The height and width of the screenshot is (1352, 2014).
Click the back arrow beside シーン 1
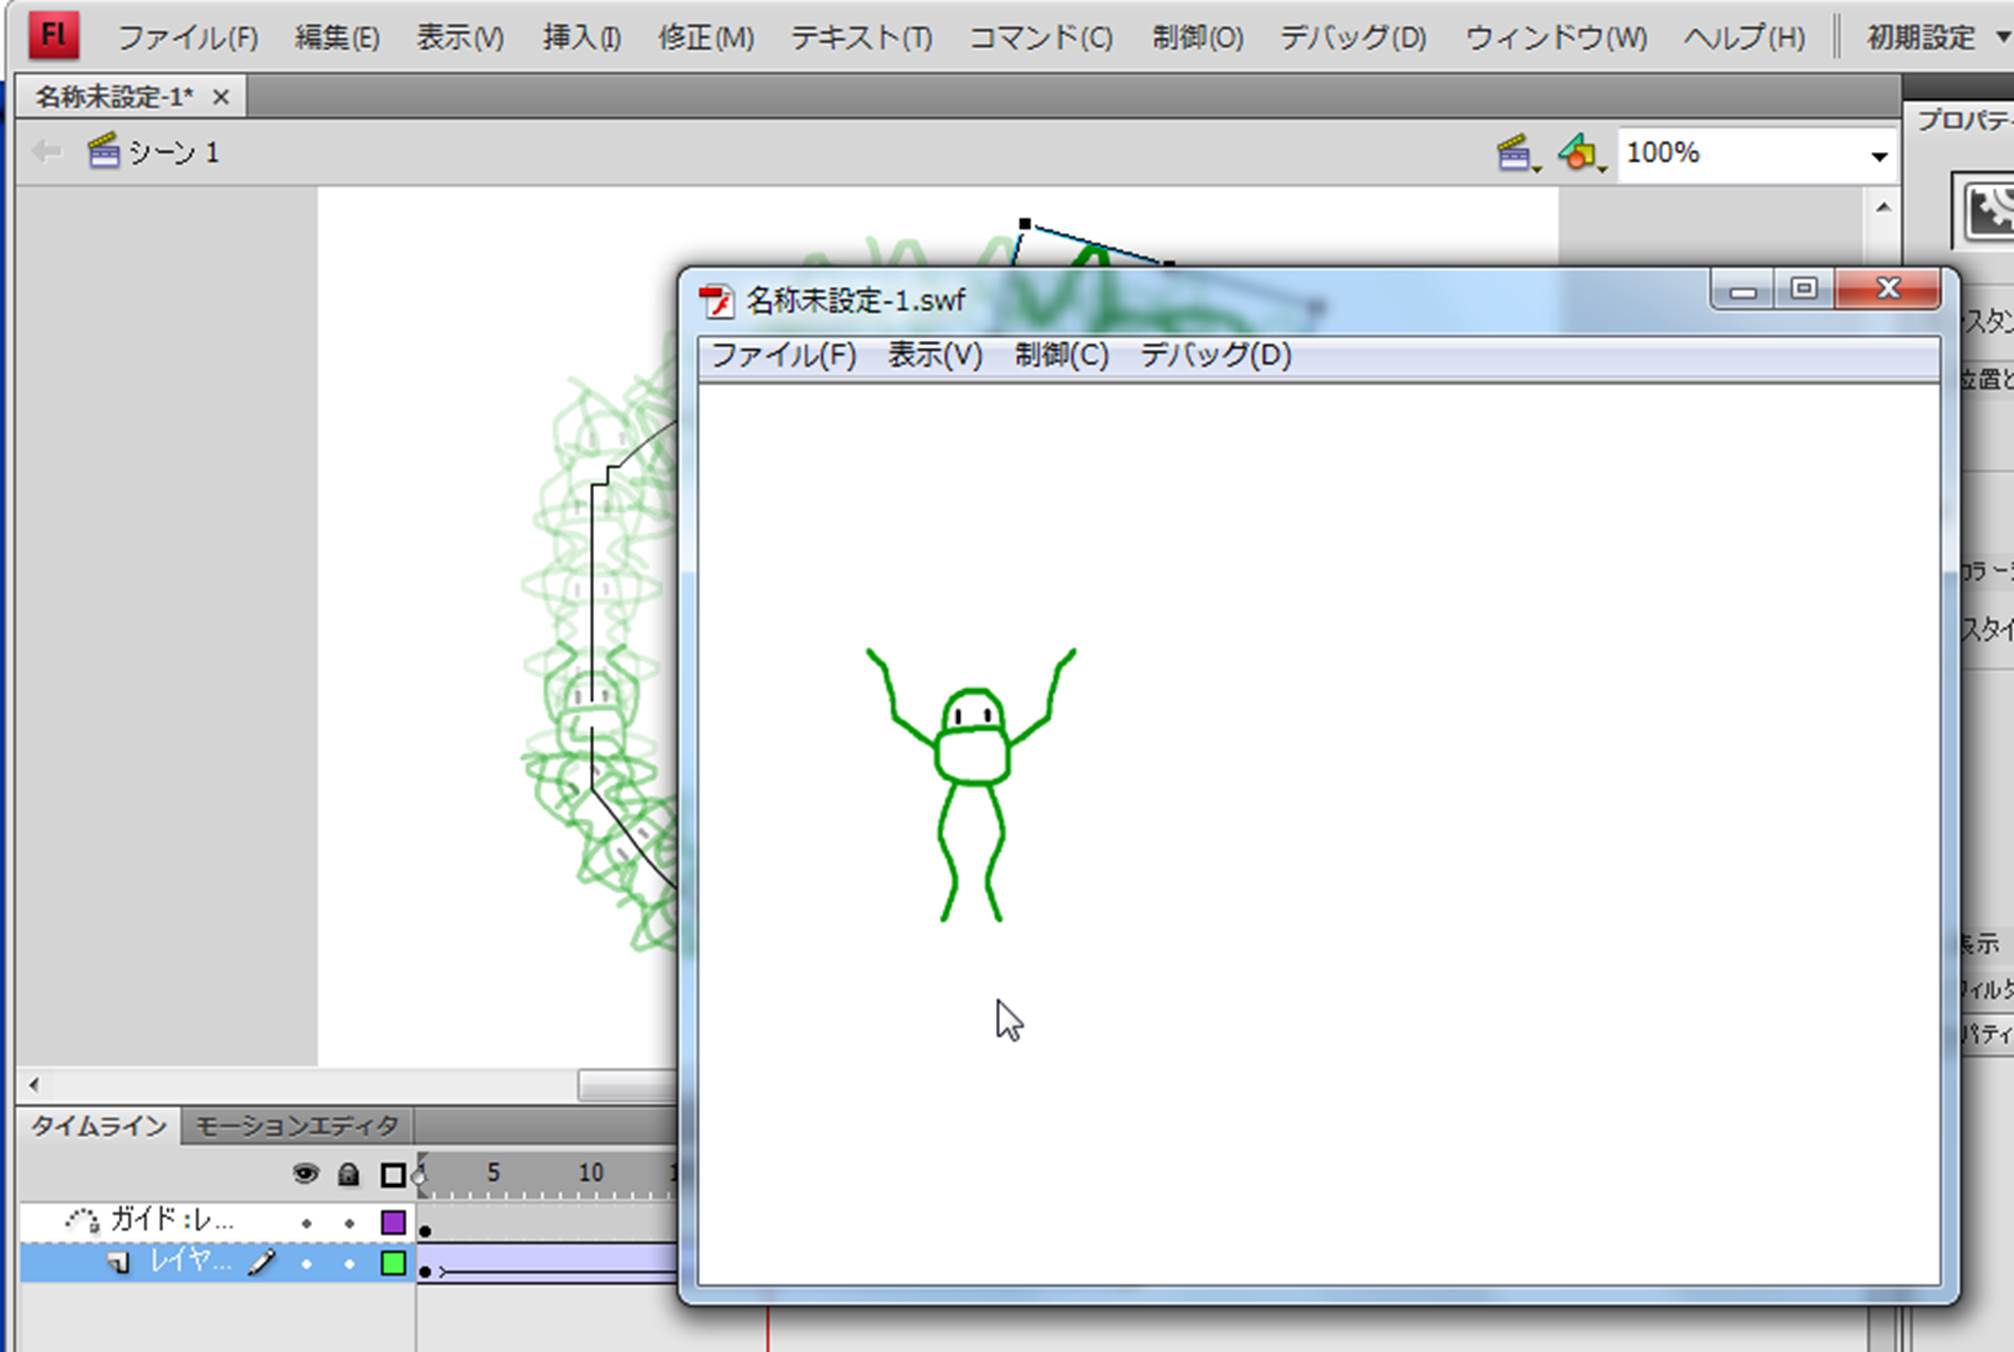pyautogui.click(x=46, y=152)
